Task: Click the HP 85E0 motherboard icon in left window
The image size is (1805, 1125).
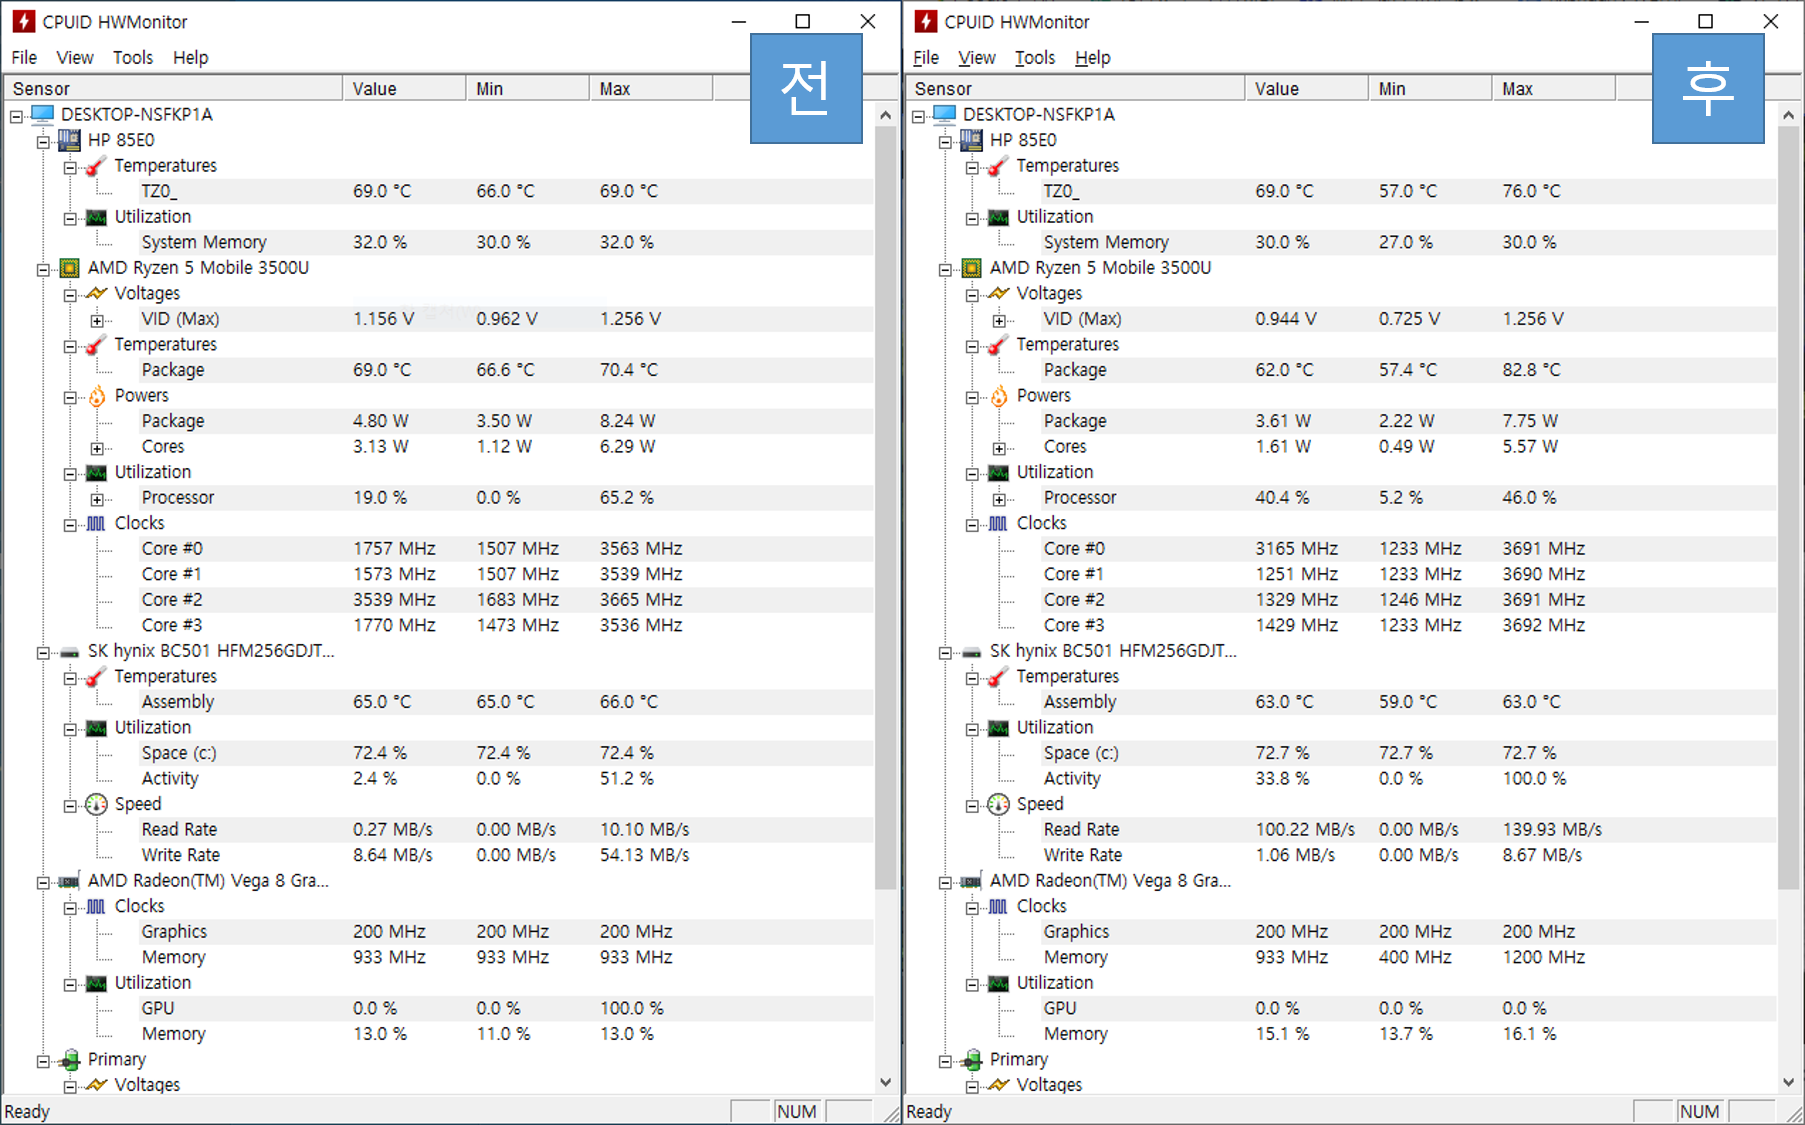Action: pyautogui.click(x=69, y=140)
